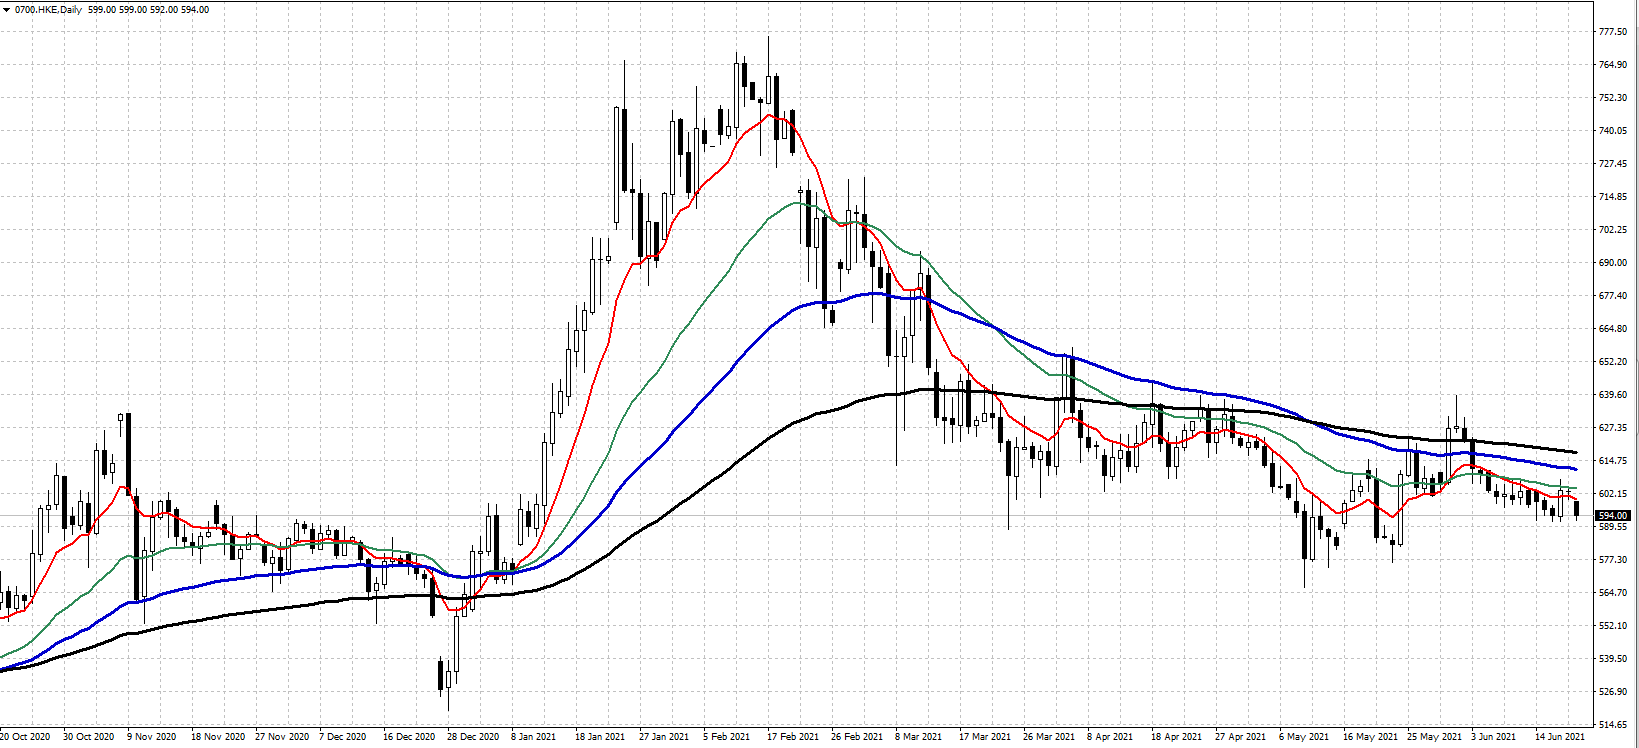The image size is (1639, 748).
Task: Click the current price tag 594.00 on price axis
Action: click(1613, 516)
